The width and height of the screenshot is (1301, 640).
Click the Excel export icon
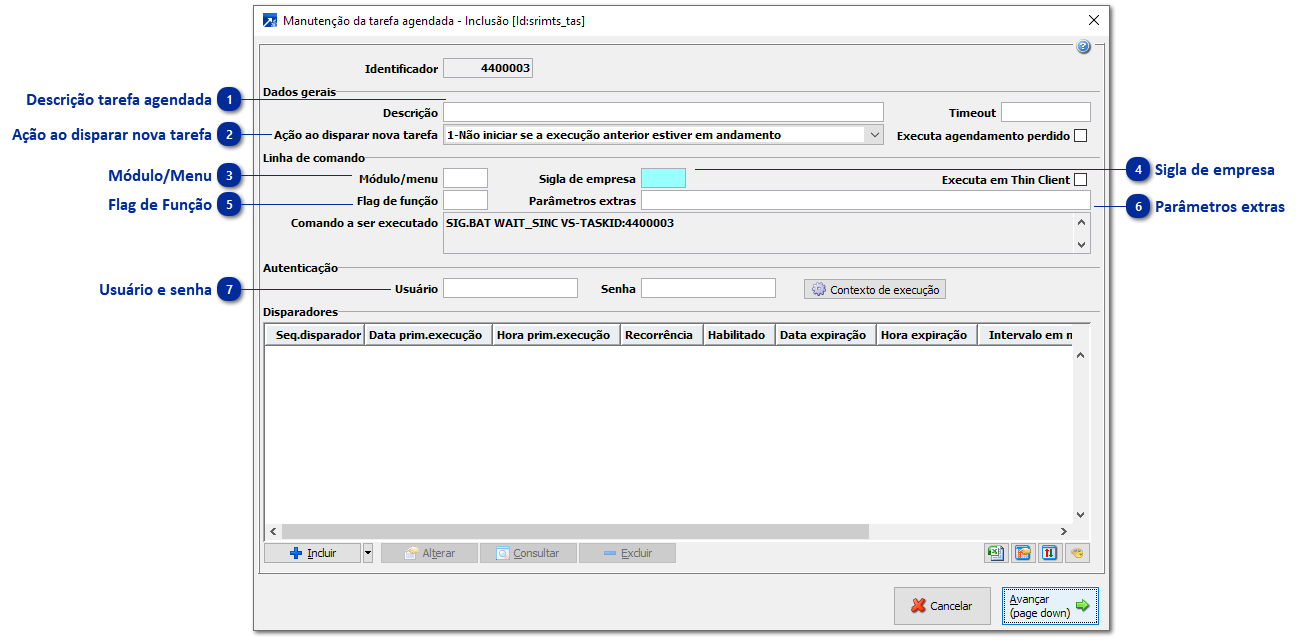pyautogui.click(x=995, y=553)
